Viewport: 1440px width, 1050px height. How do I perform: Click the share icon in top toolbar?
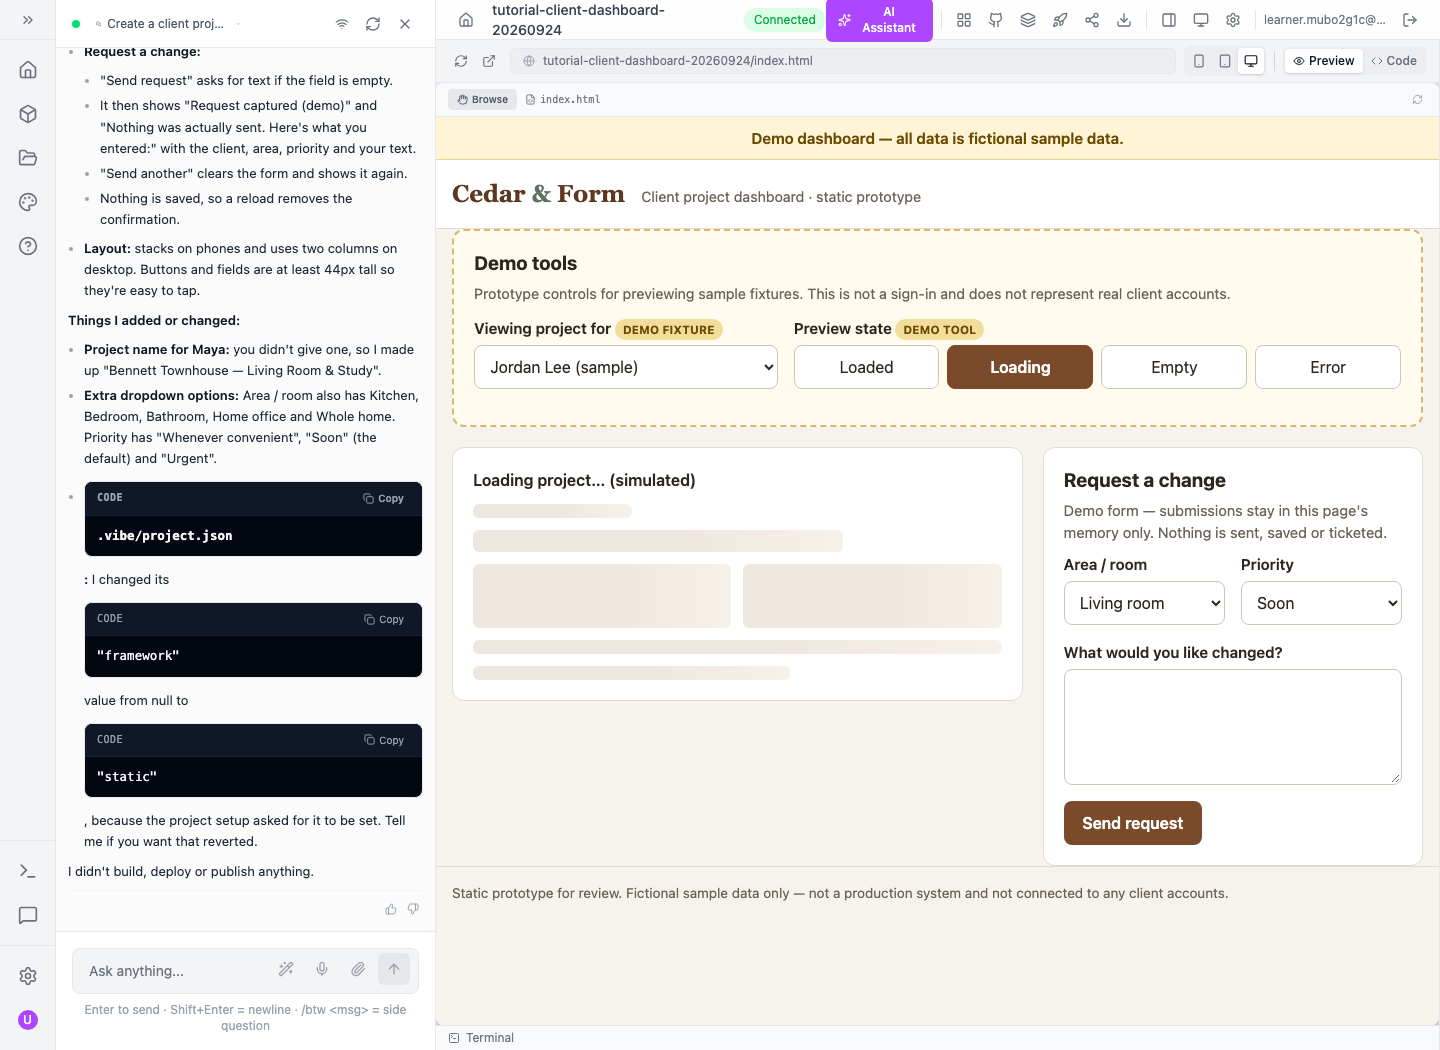[x=1092, y=20]
